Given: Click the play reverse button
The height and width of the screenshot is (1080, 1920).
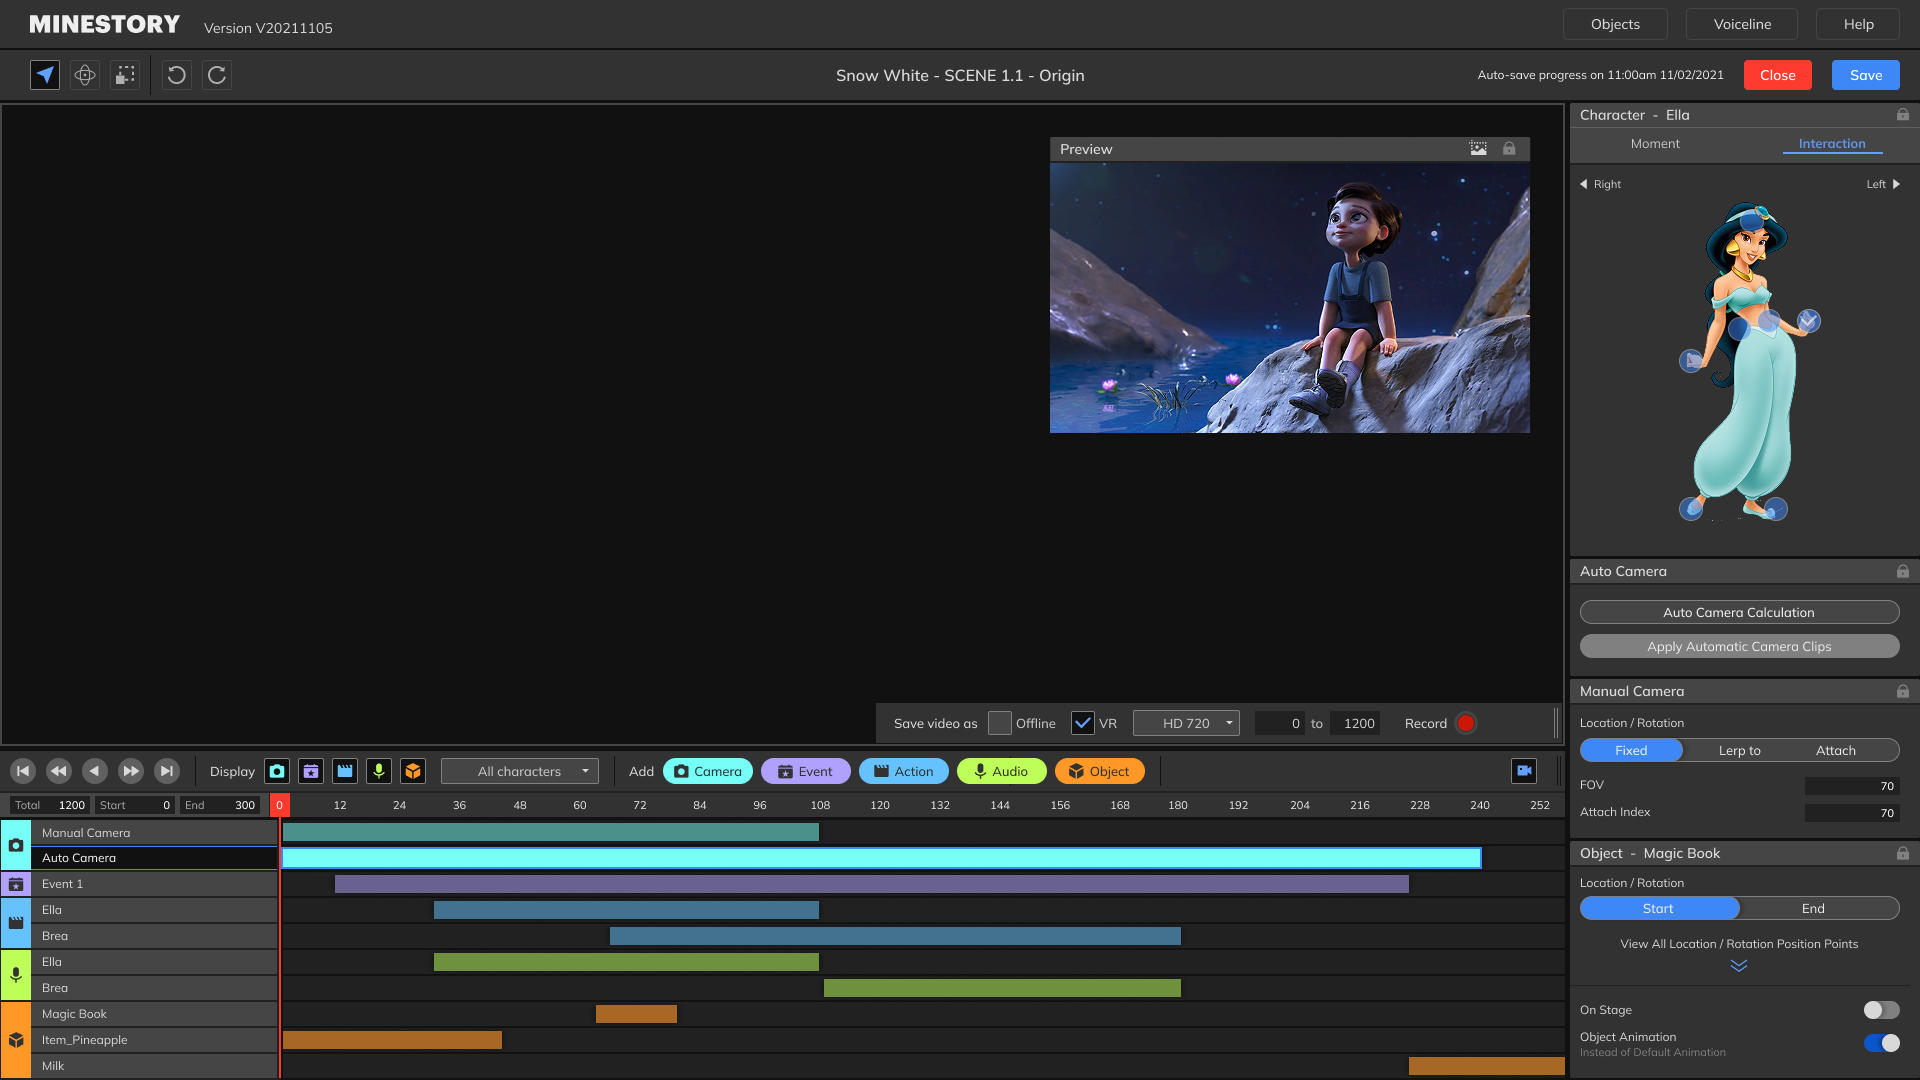Looking at the screenshot, I should coord(95,771).
